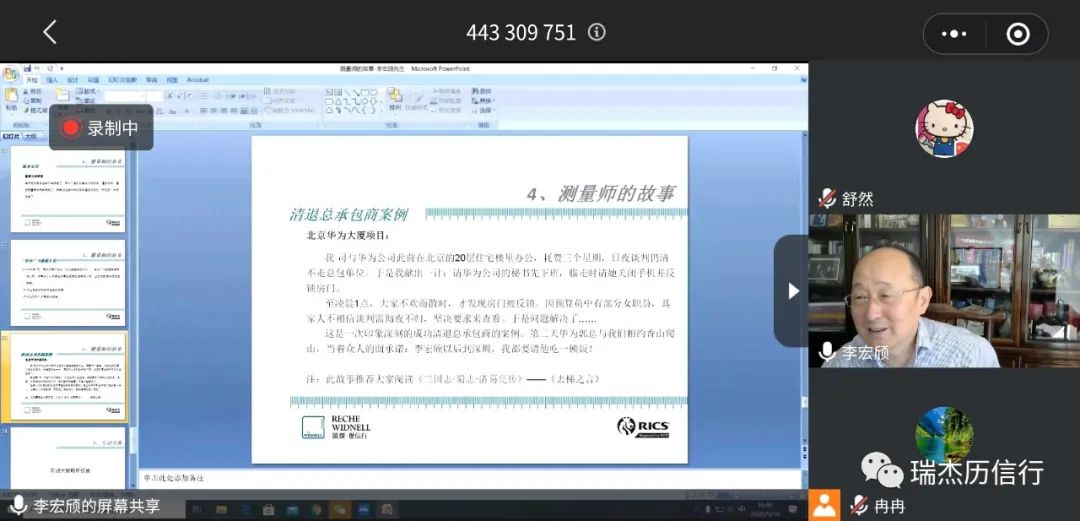Image resolution: width=1080 pixels, height=521 pixels.
Task: Toggle 舒然's muted microphone
Action: tap(827, 198)
